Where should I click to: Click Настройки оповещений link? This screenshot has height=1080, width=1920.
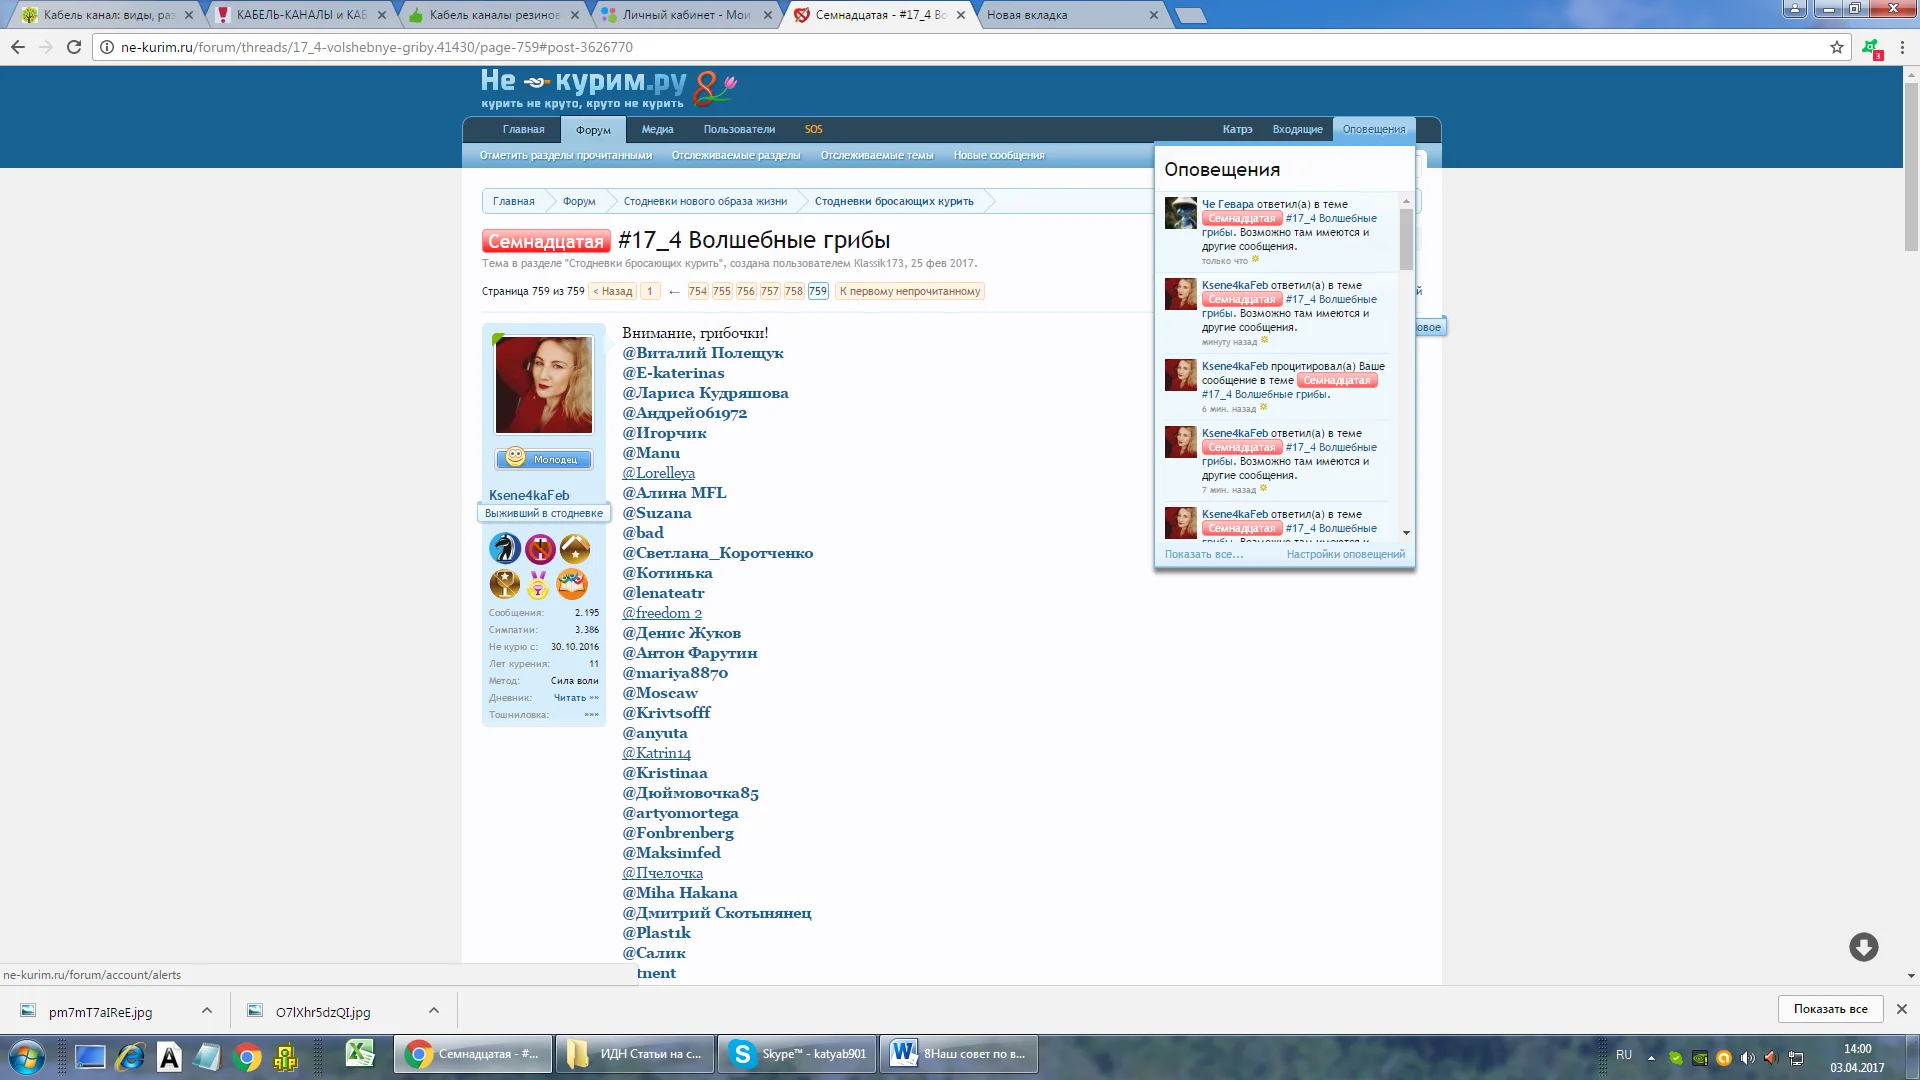point(1345,554)
